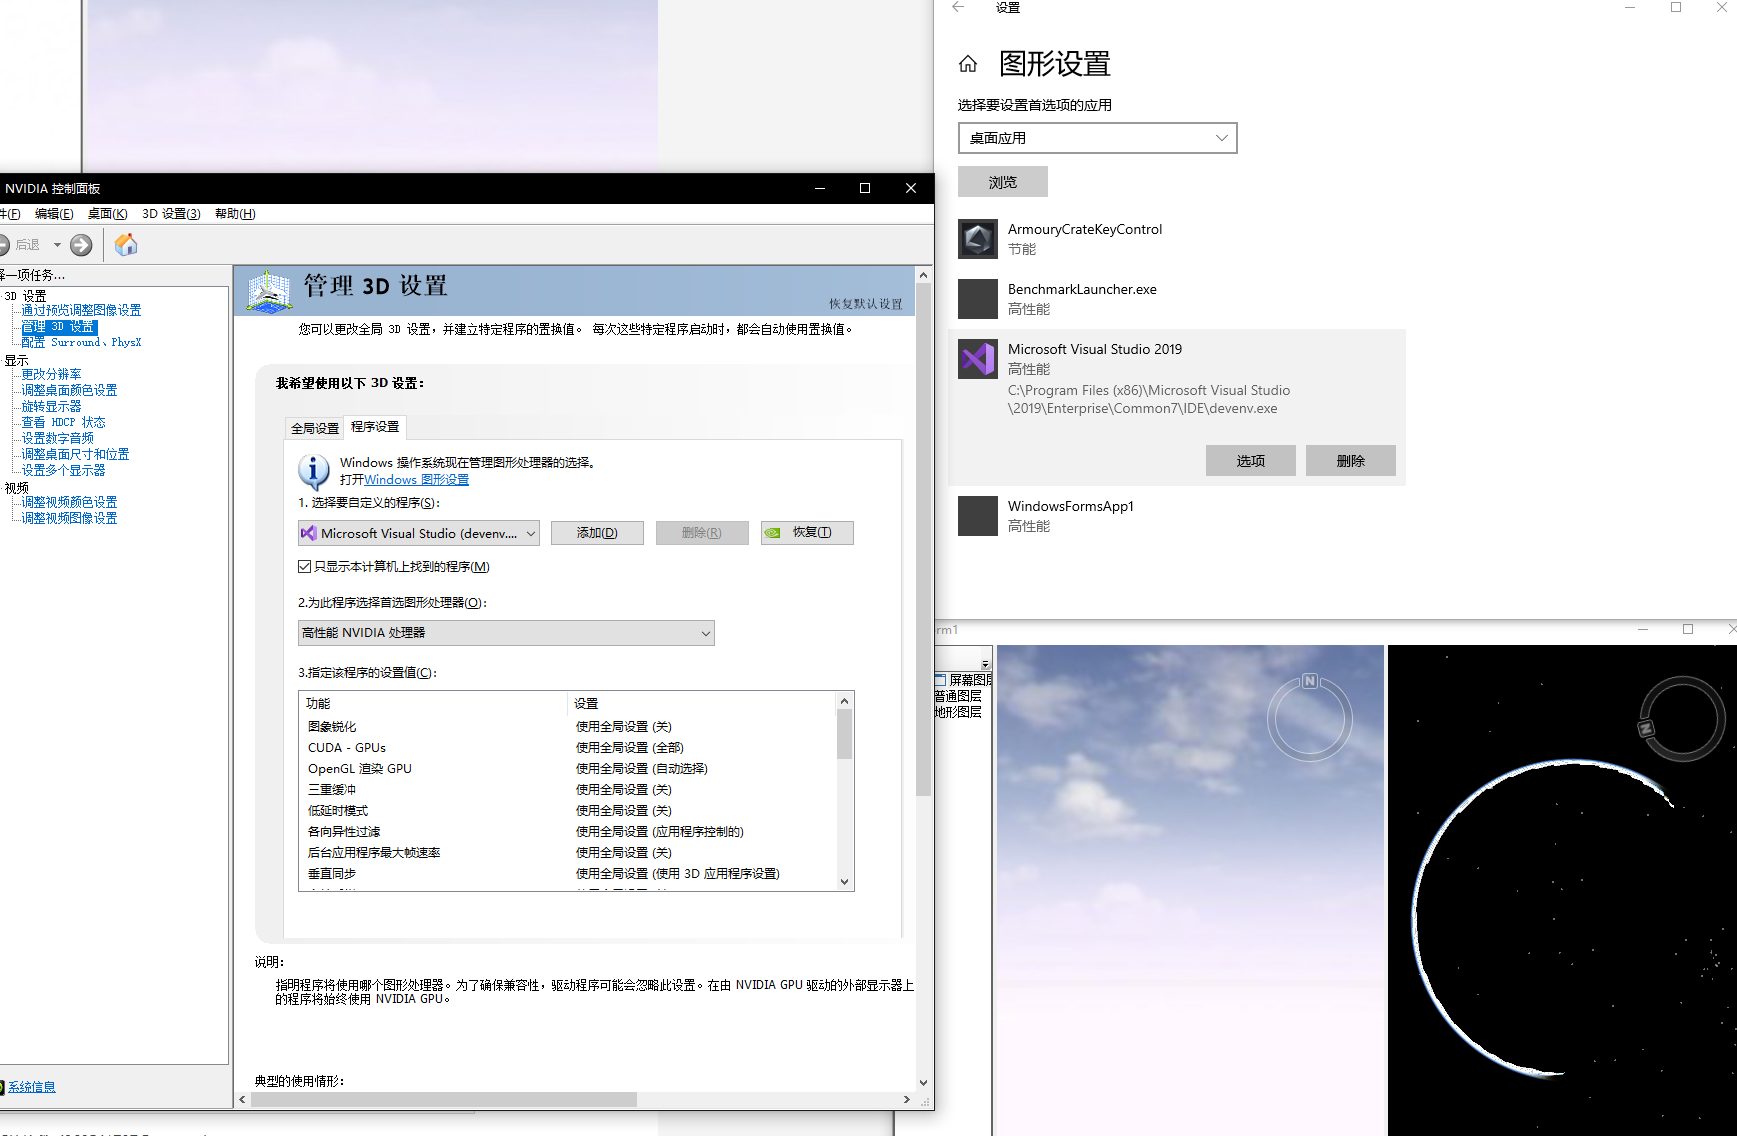The width and height of the screenshot is (1737, 1136).
Task: Click the info icon beside the Windows notice
Action: pyautogui.click(x=314, y=471)
